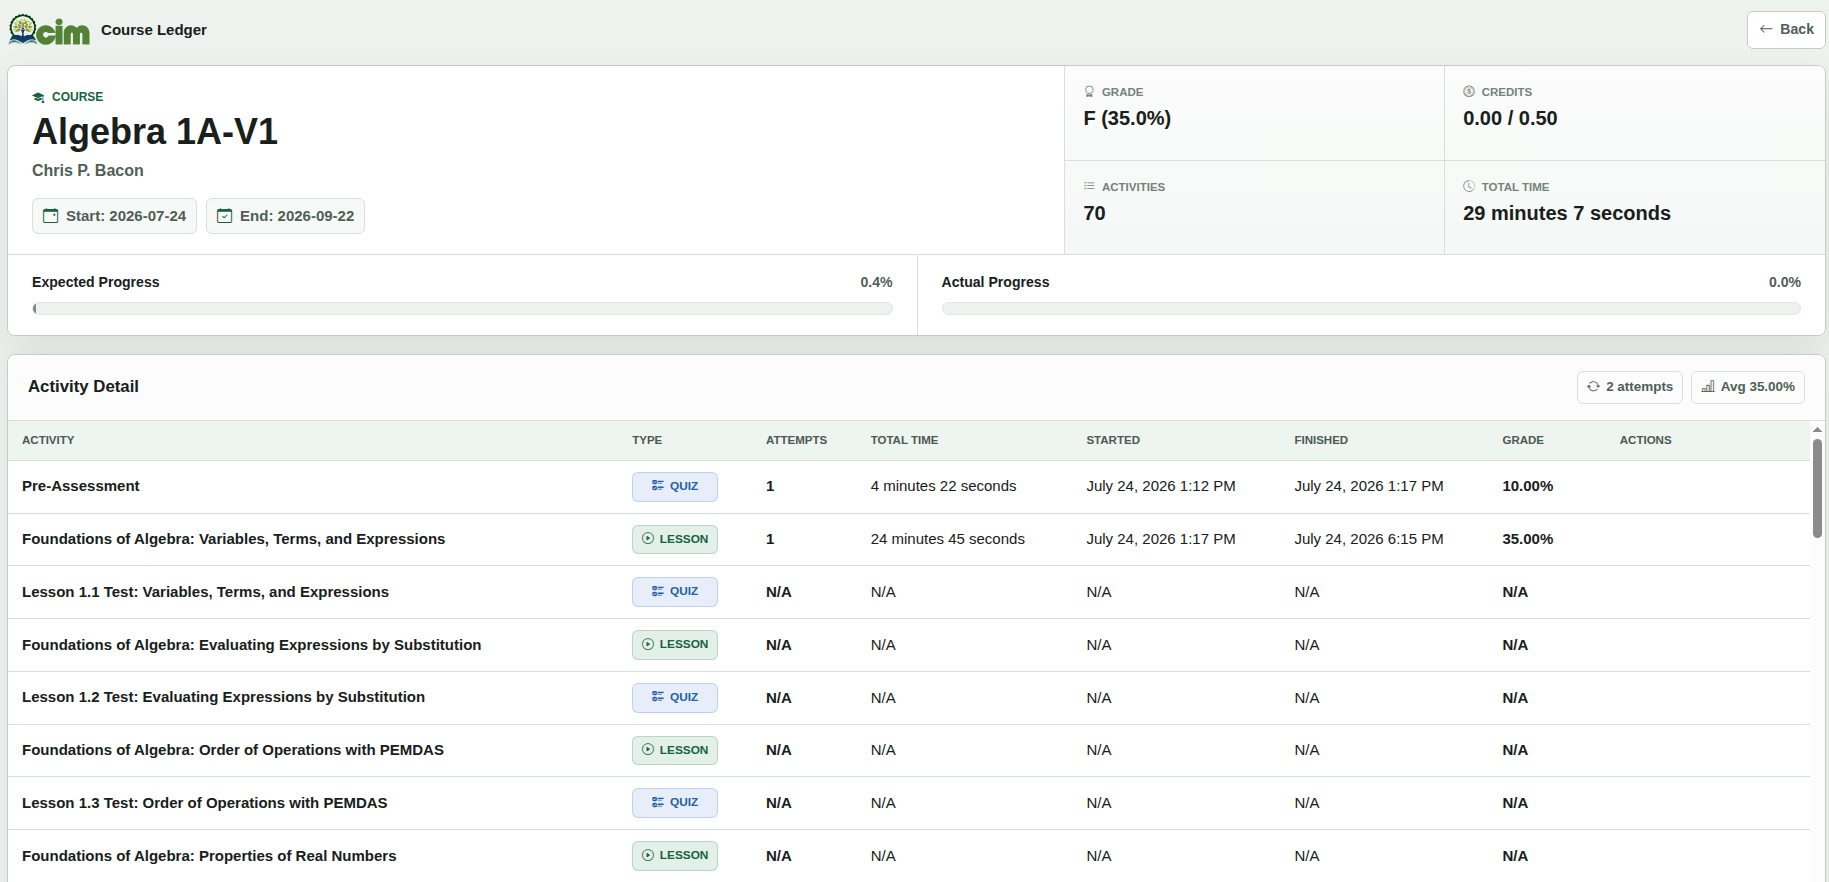
Task: Click the ACTIONS column header
Action: tap(1645, 440)
